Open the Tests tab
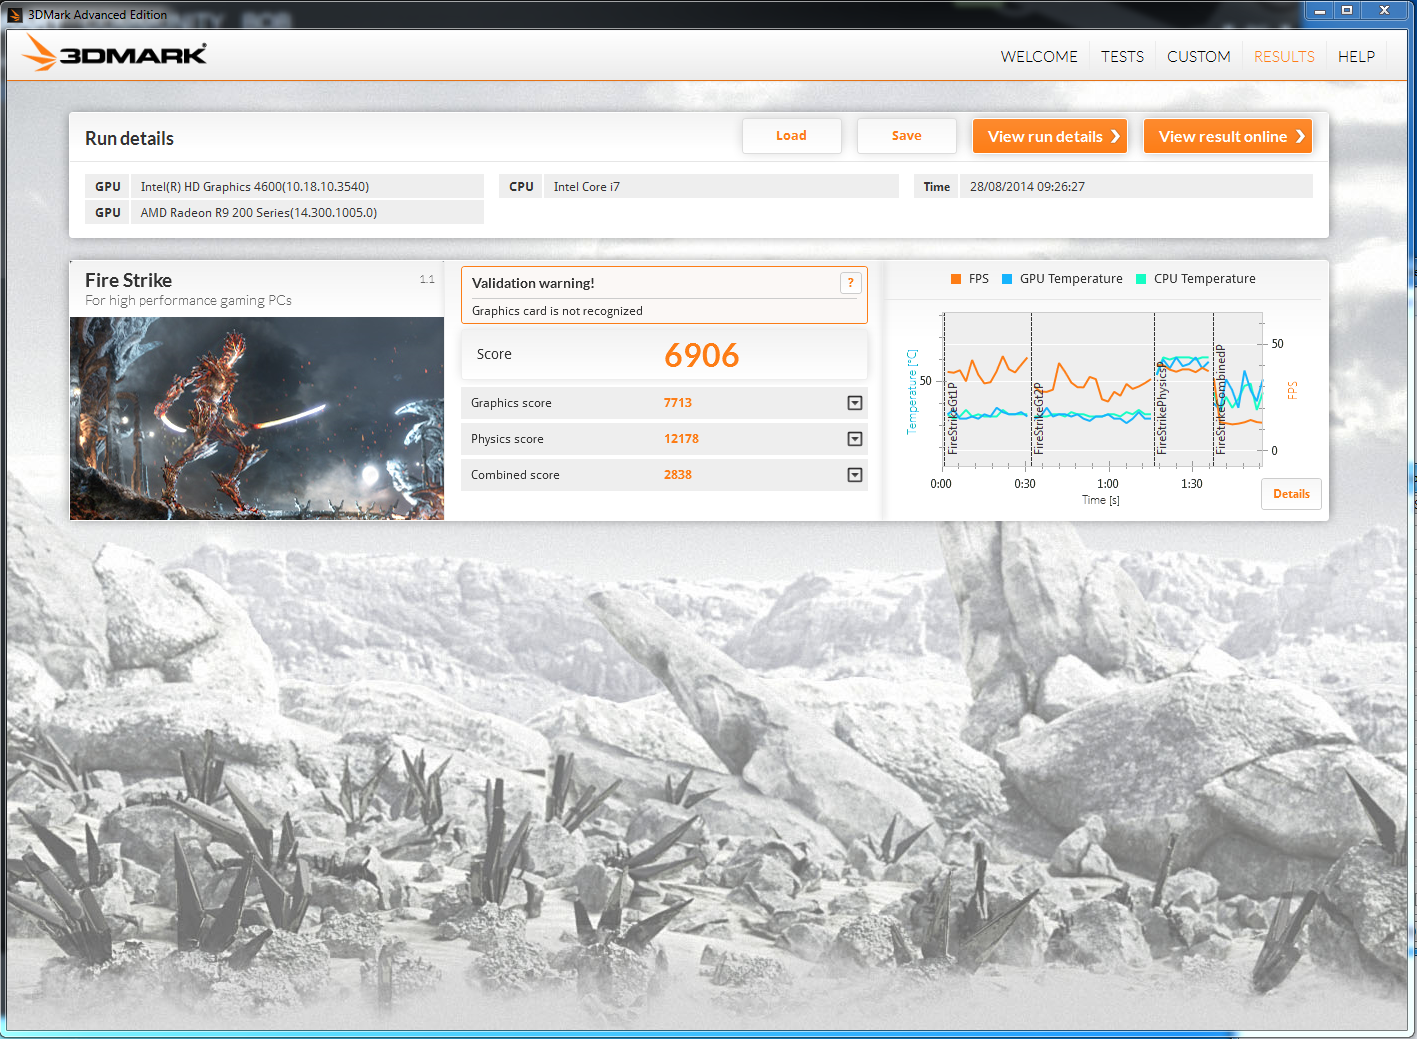The image size is (1417, 1039). click(1122, 57)
